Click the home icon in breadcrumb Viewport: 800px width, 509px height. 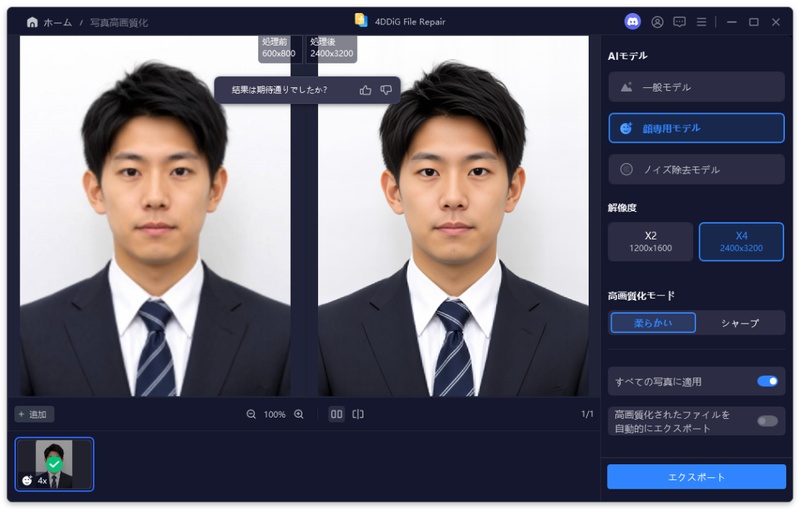pos(32,22)
